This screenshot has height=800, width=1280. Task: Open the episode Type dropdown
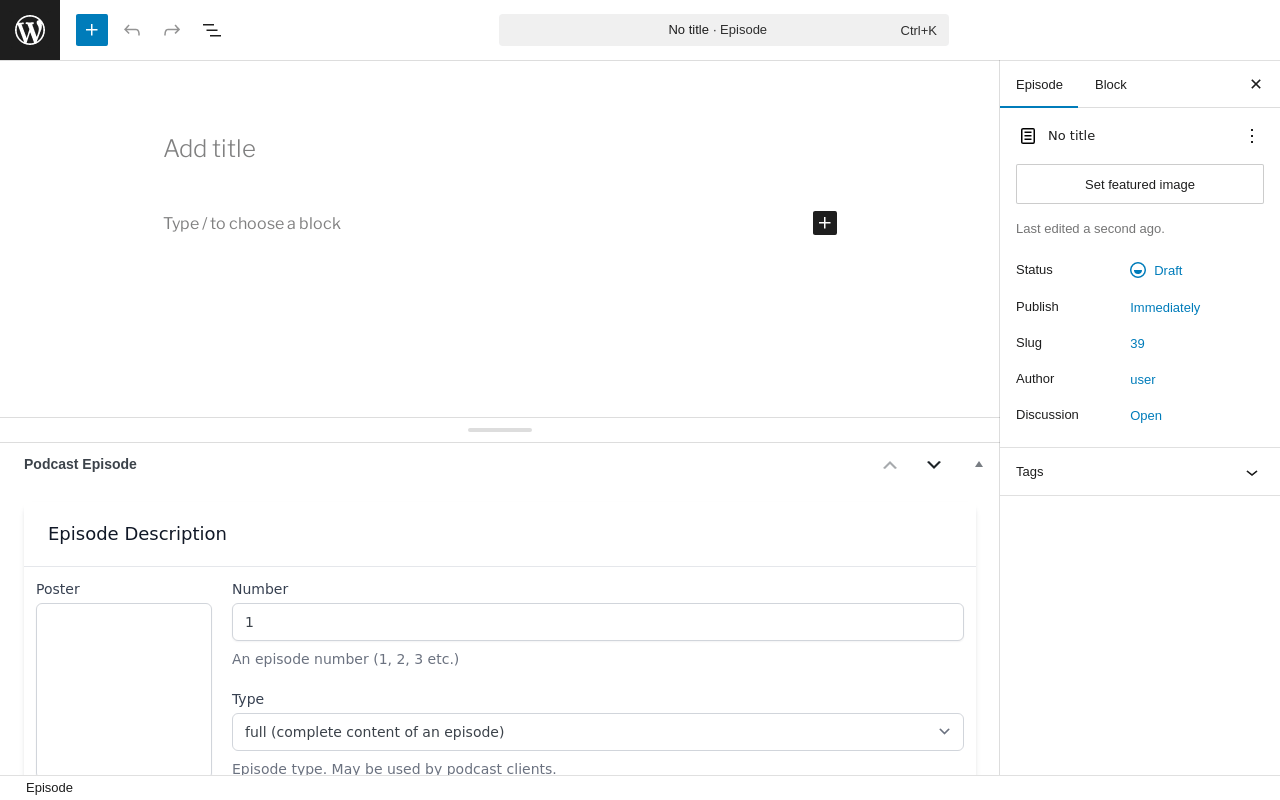point(598,732)
